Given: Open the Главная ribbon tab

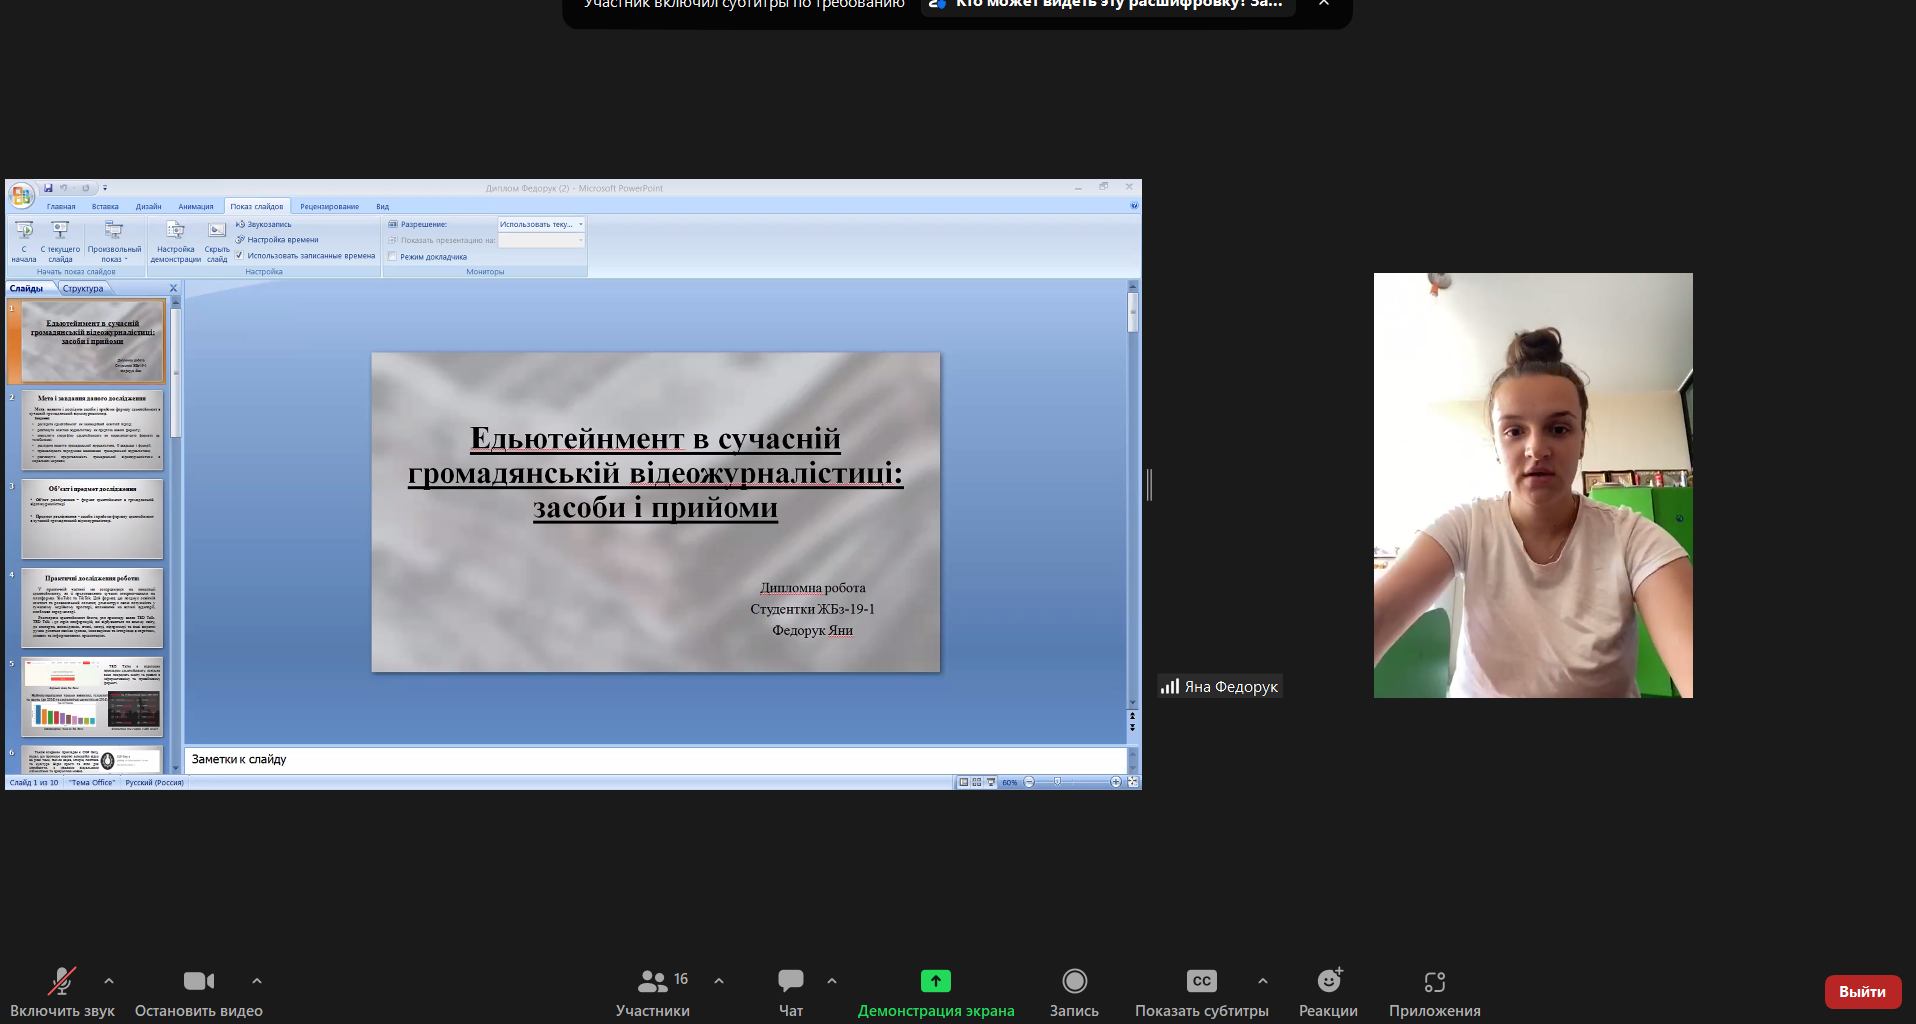Looking at the screenshot, I should [61, 206].
